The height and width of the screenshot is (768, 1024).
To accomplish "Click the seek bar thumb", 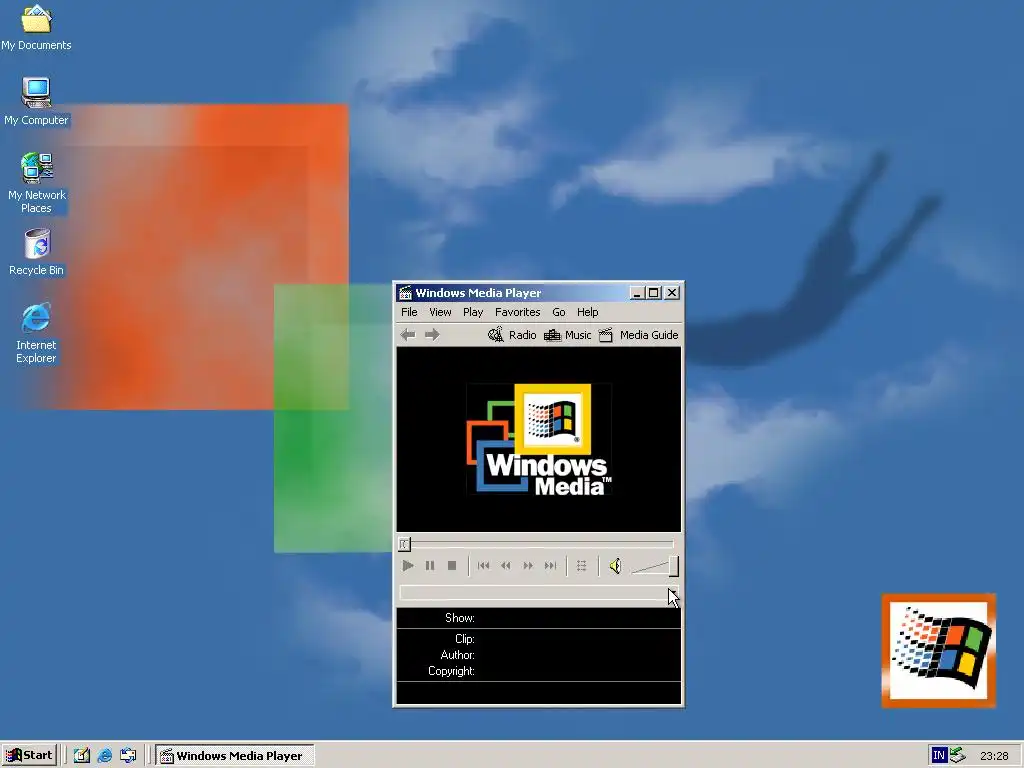I will click(404, 544).
